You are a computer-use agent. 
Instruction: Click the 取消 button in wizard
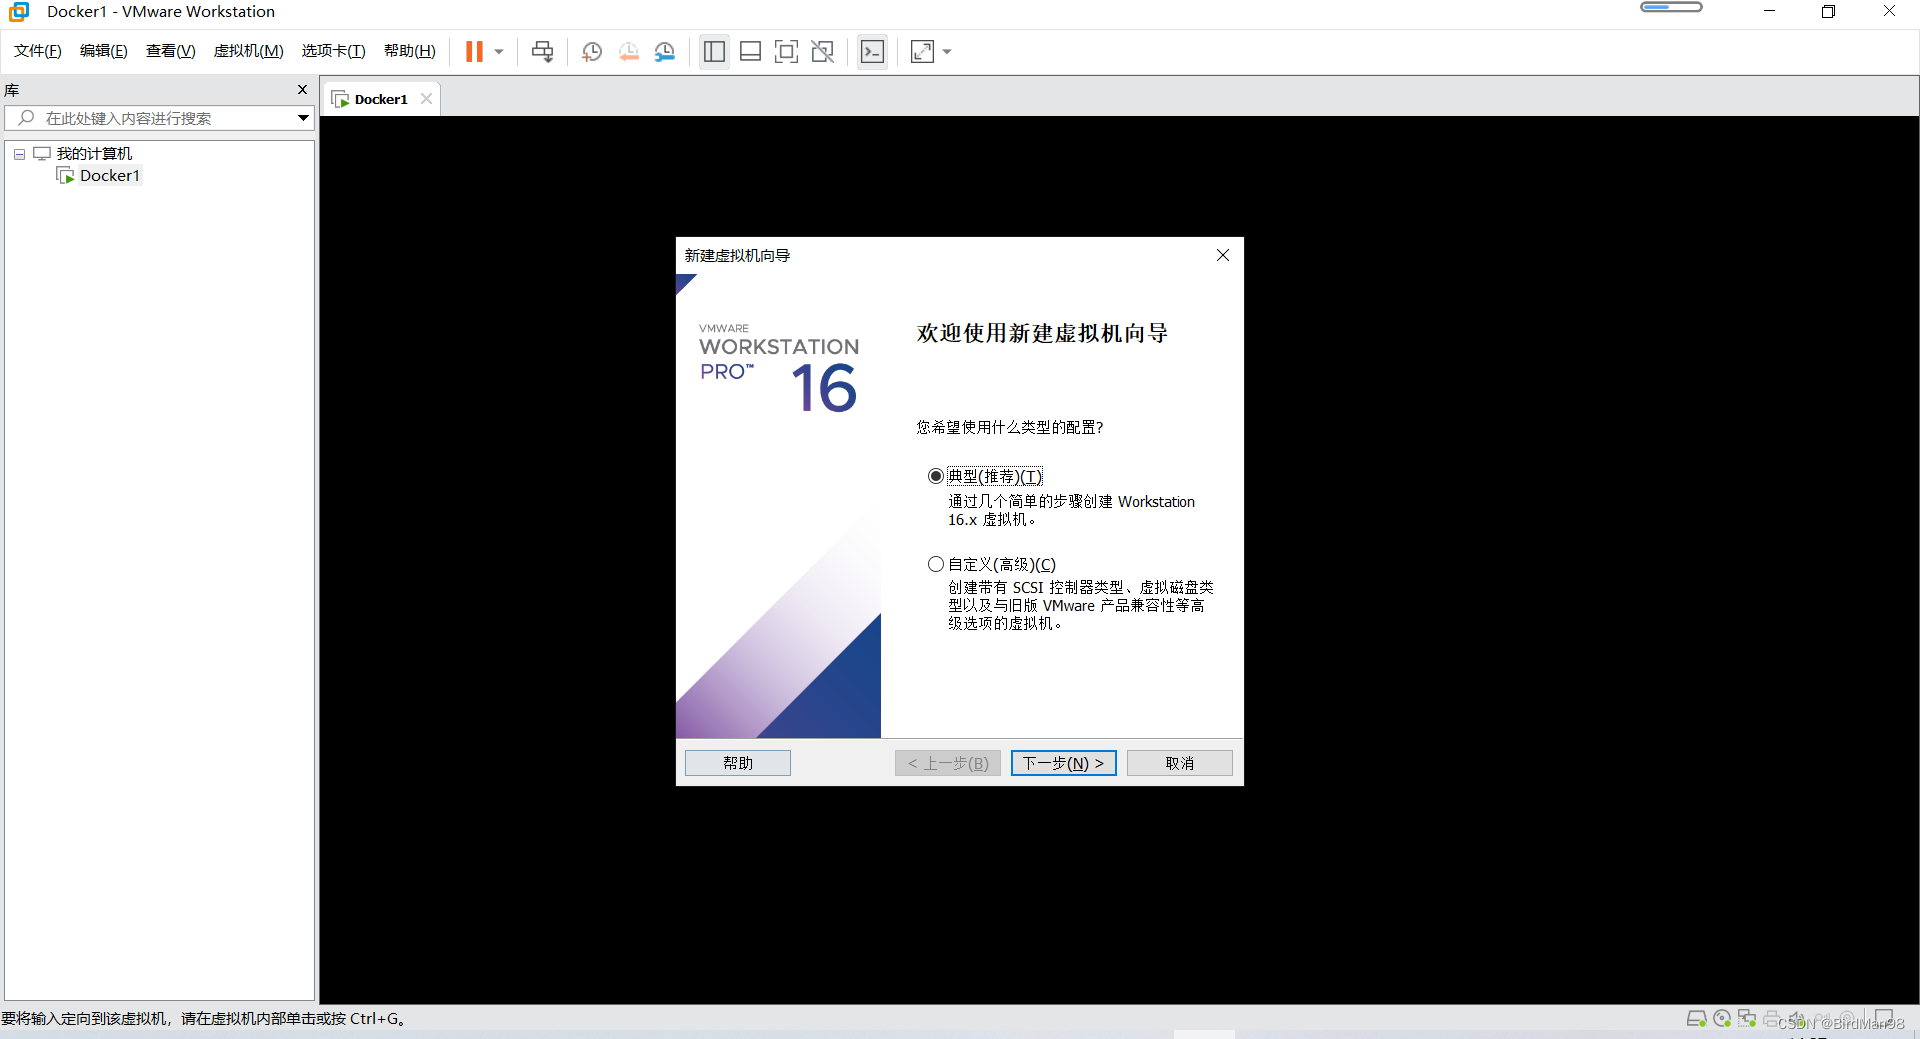pos(1179,763)
